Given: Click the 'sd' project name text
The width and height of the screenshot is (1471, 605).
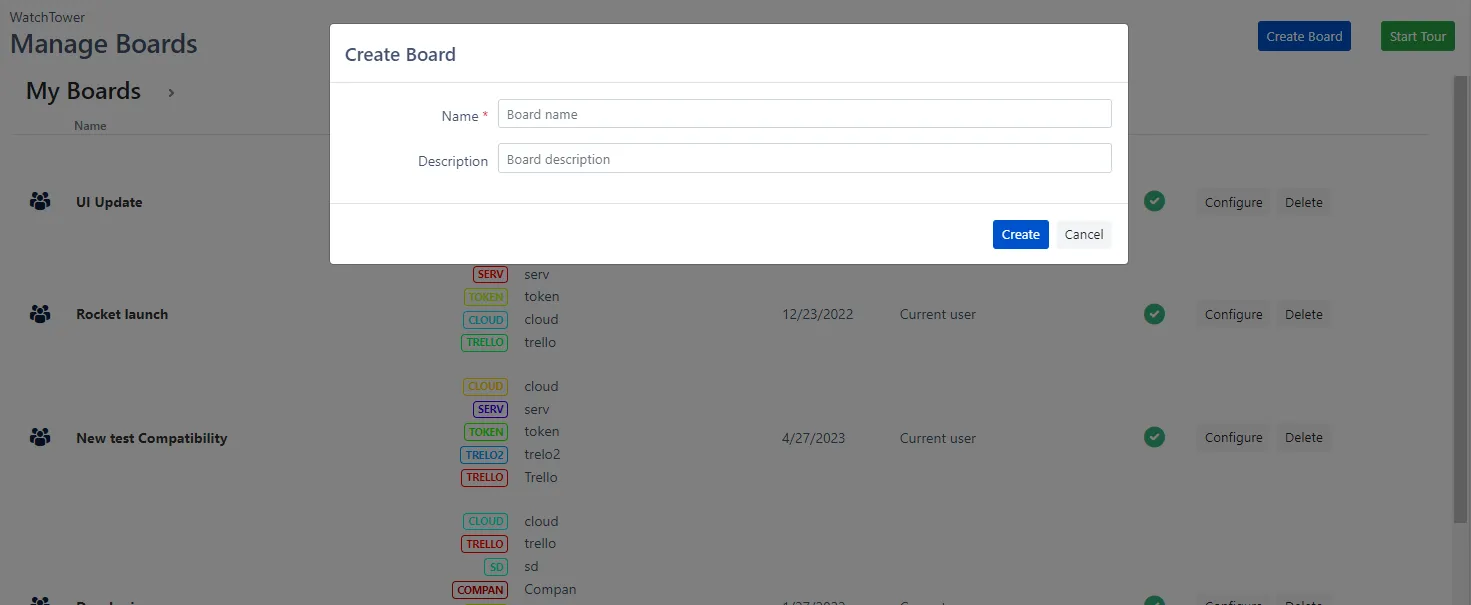Looking at the screenshot, I should pyautogui.click(x=531, y=566).
